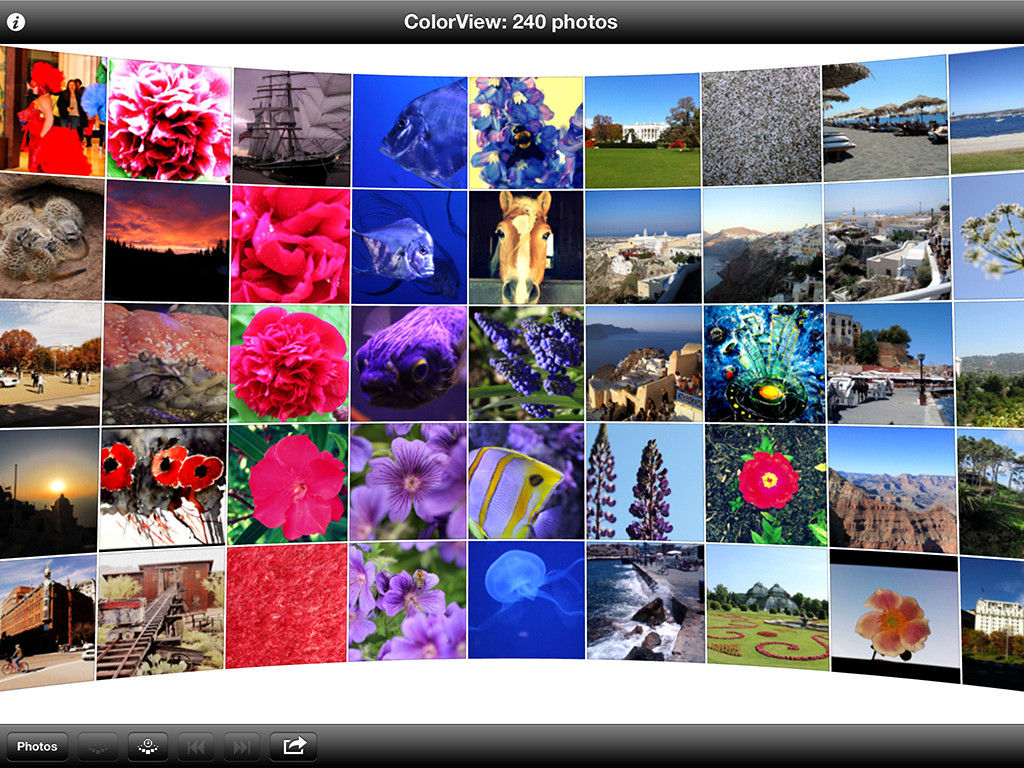Viewport: 1024px width, 768px height.
Task: Open the brick building with cyclist photo
Action: pyautogui.click(x=48, y=622)
